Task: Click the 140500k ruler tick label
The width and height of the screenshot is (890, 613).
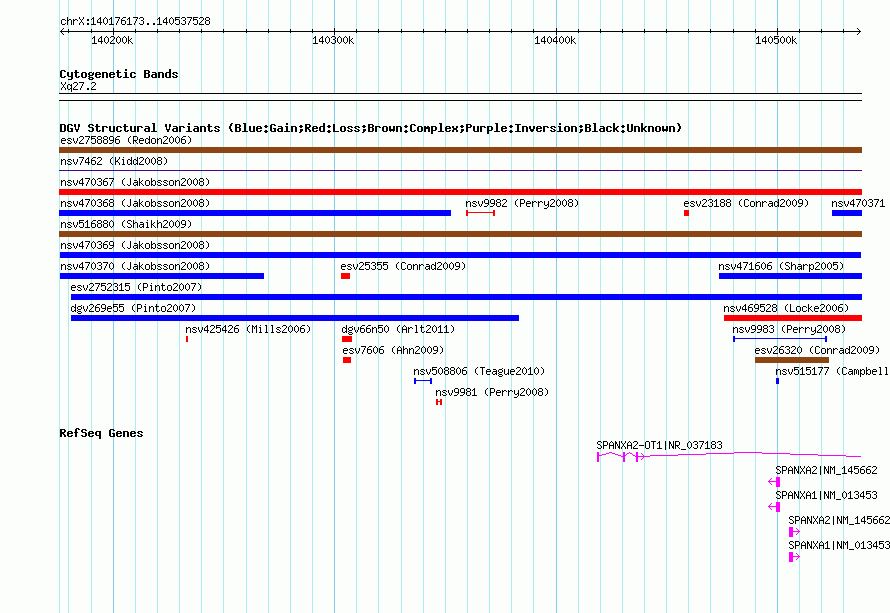Action: point(776,40)
